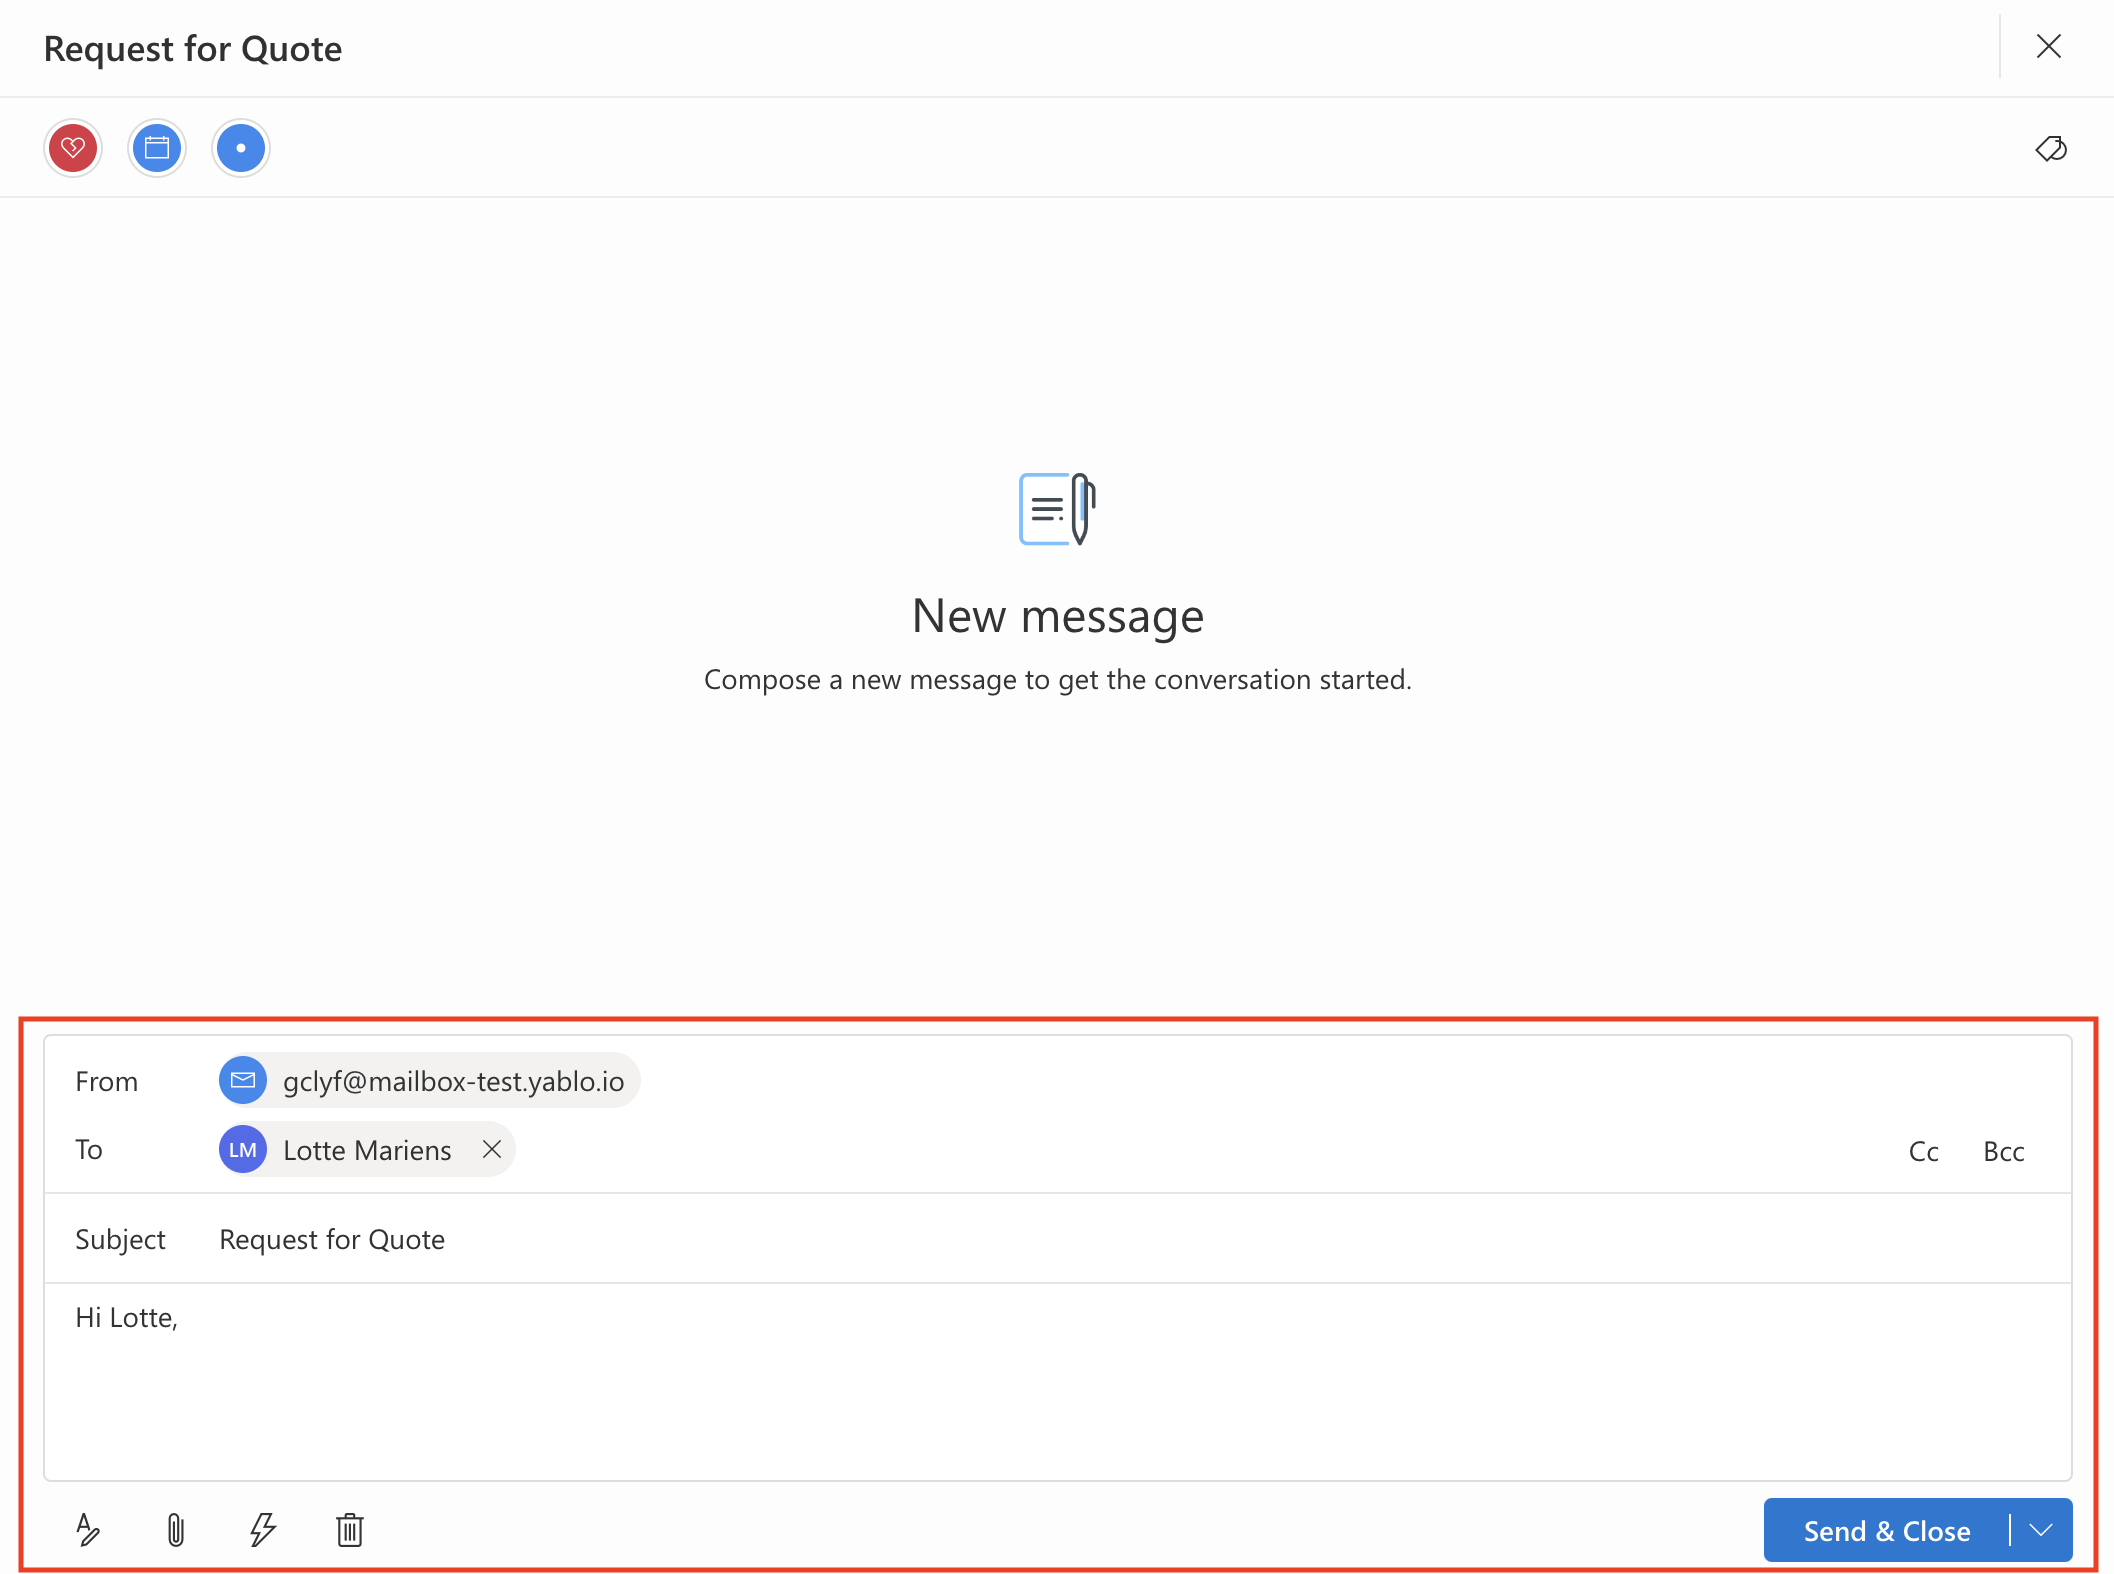Image resolution: width=2114 pixels, height=1574 pixels.
Task: Select the blue dot status icon
Action: (x=240, y=147)
